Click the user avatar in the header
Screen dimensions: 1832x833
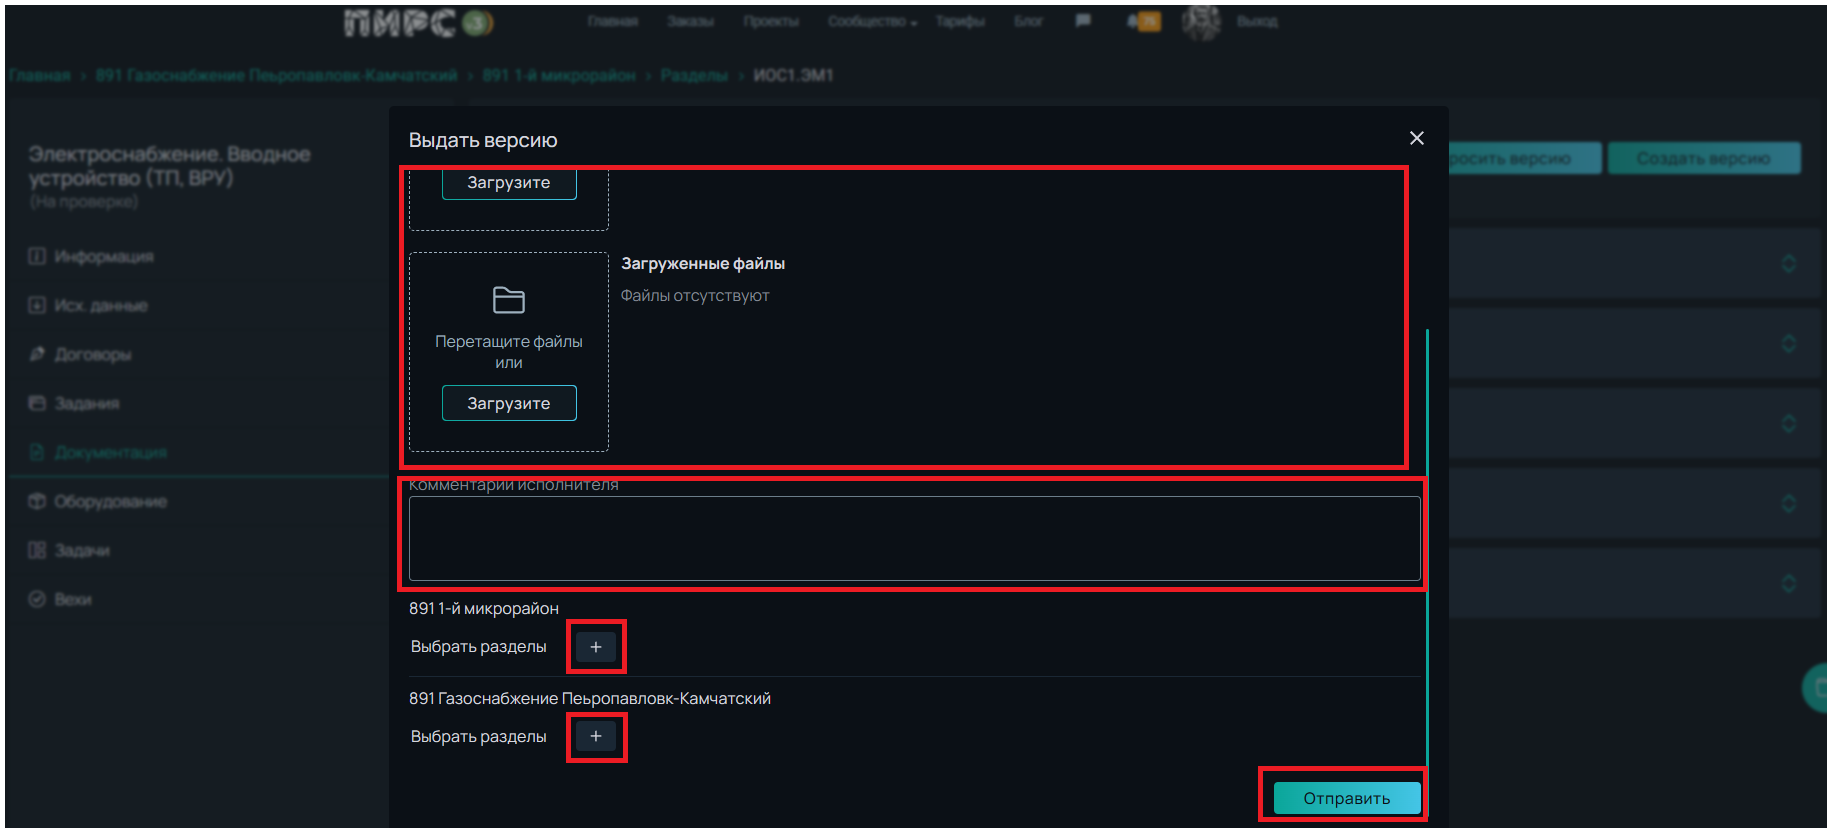pyautogui.click(x=1201, y=21)
